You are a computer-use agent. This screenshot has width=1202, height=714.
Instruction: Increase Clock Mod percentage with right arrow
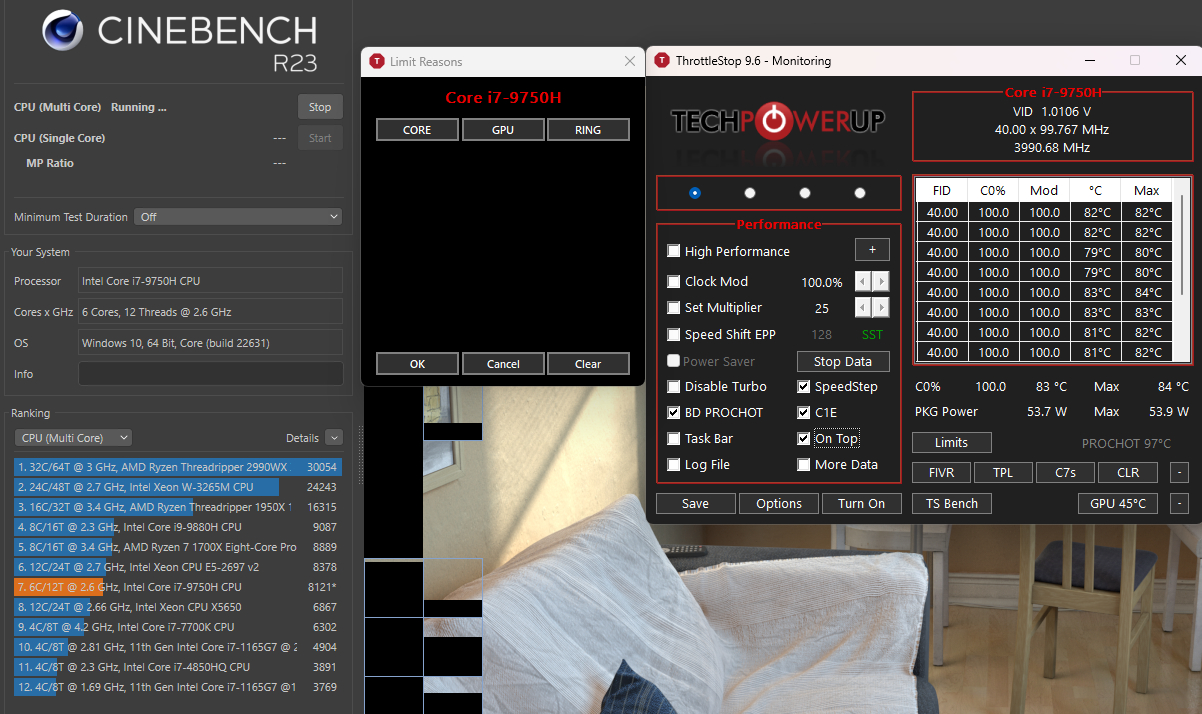[881, 282]
